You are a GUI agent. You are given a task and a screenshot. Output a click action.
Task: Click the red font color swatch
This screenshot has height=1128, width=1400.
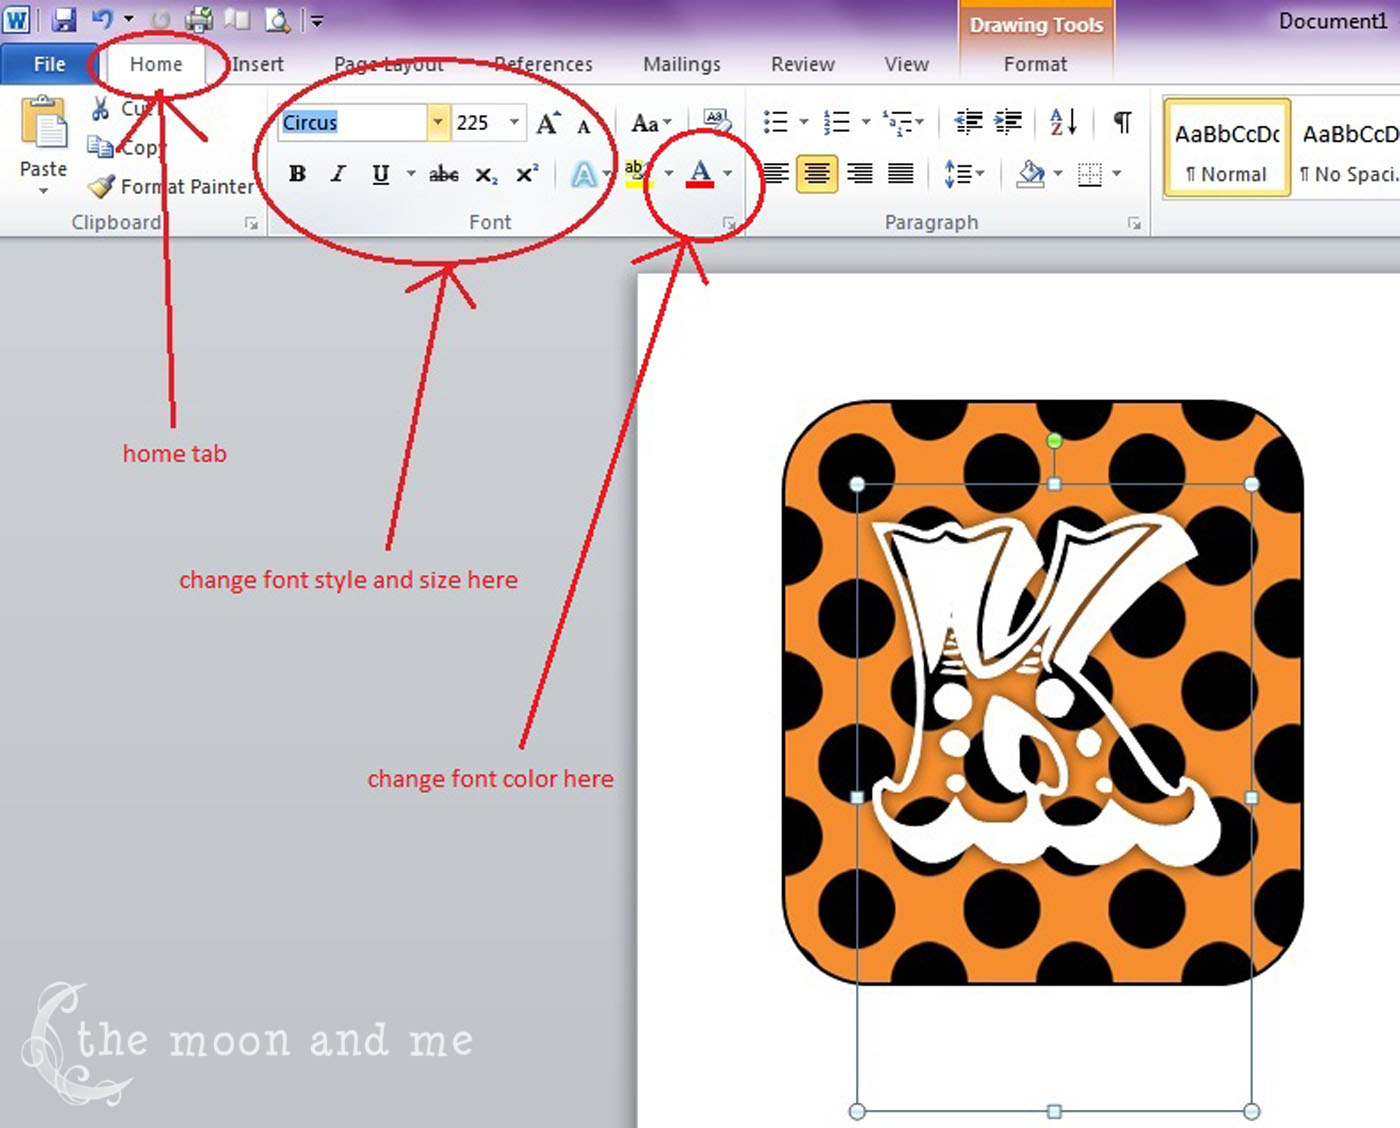pyautogui.click(x=701, y=185)
